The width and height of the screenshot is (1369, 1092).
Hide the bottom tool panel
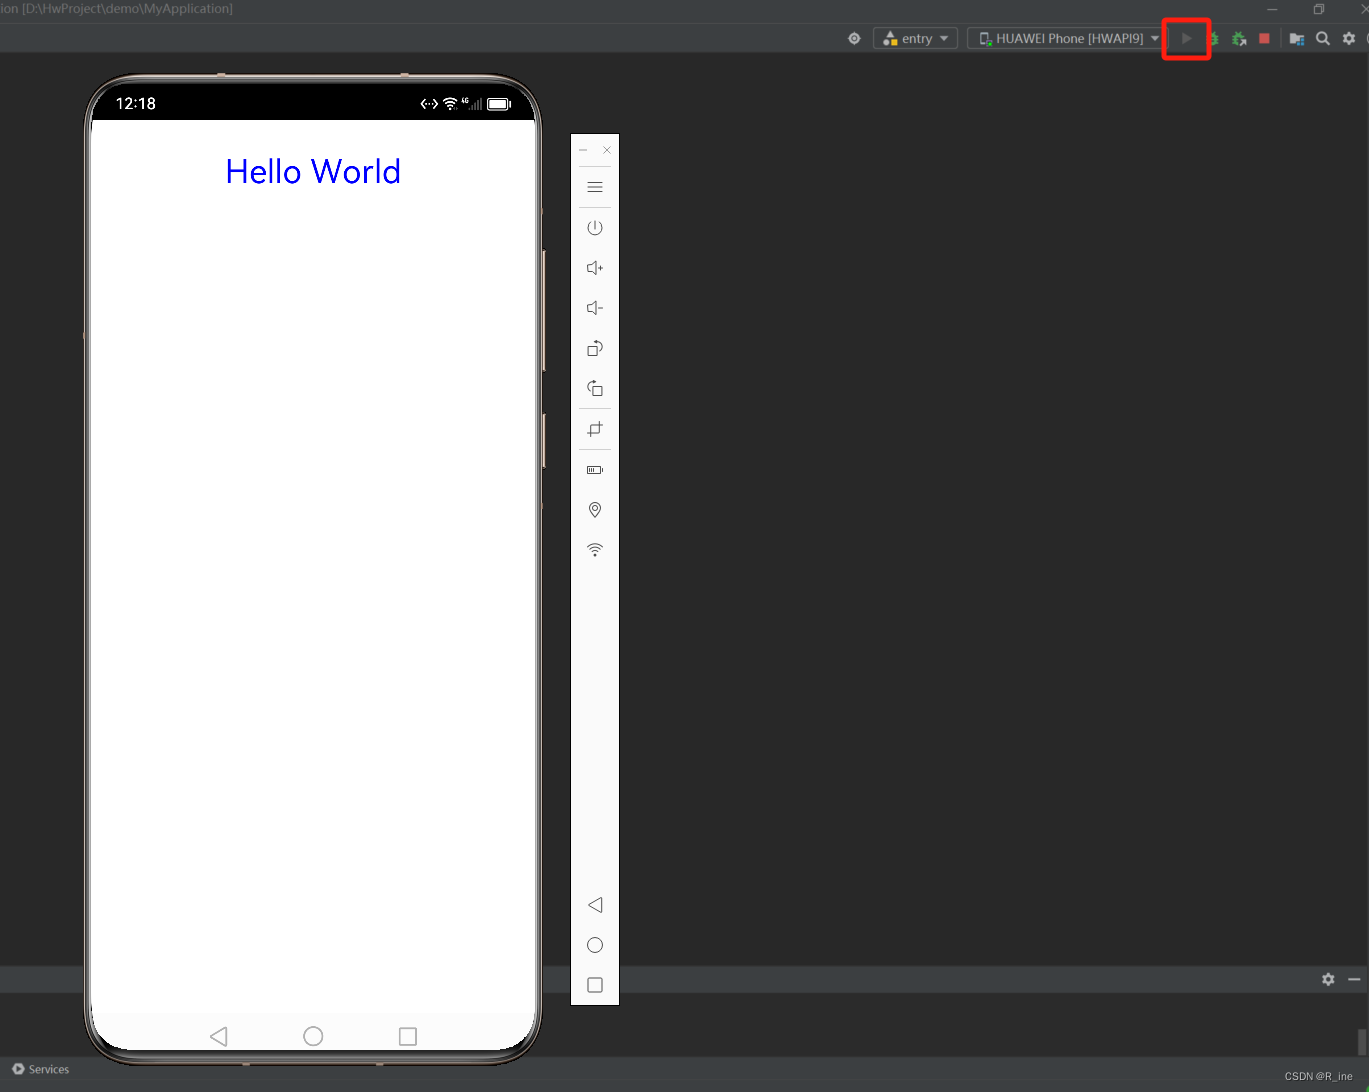point(1354,979)
